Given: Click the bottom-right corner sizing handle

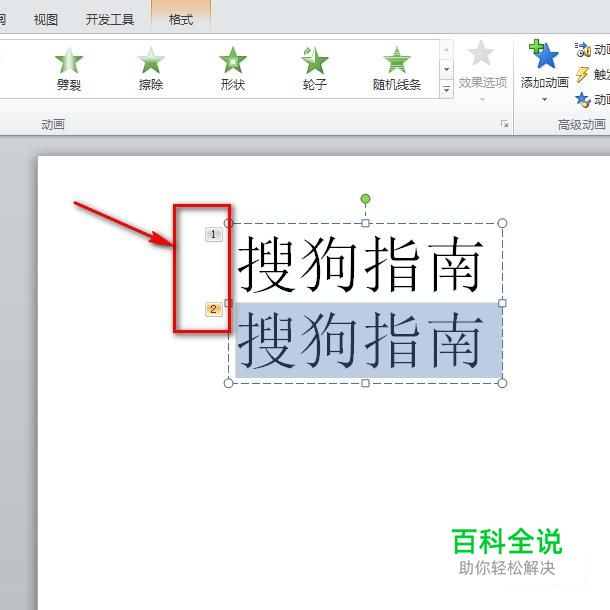Looking at the screenshot, I should (x=502, y=383).
